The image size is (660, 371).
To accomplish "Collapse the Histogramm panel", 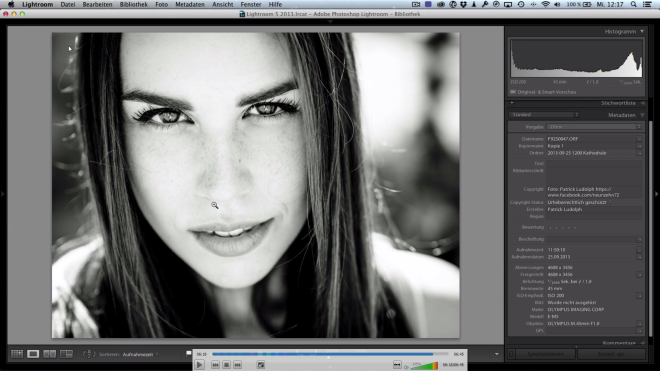I will (x=642, y=31).
